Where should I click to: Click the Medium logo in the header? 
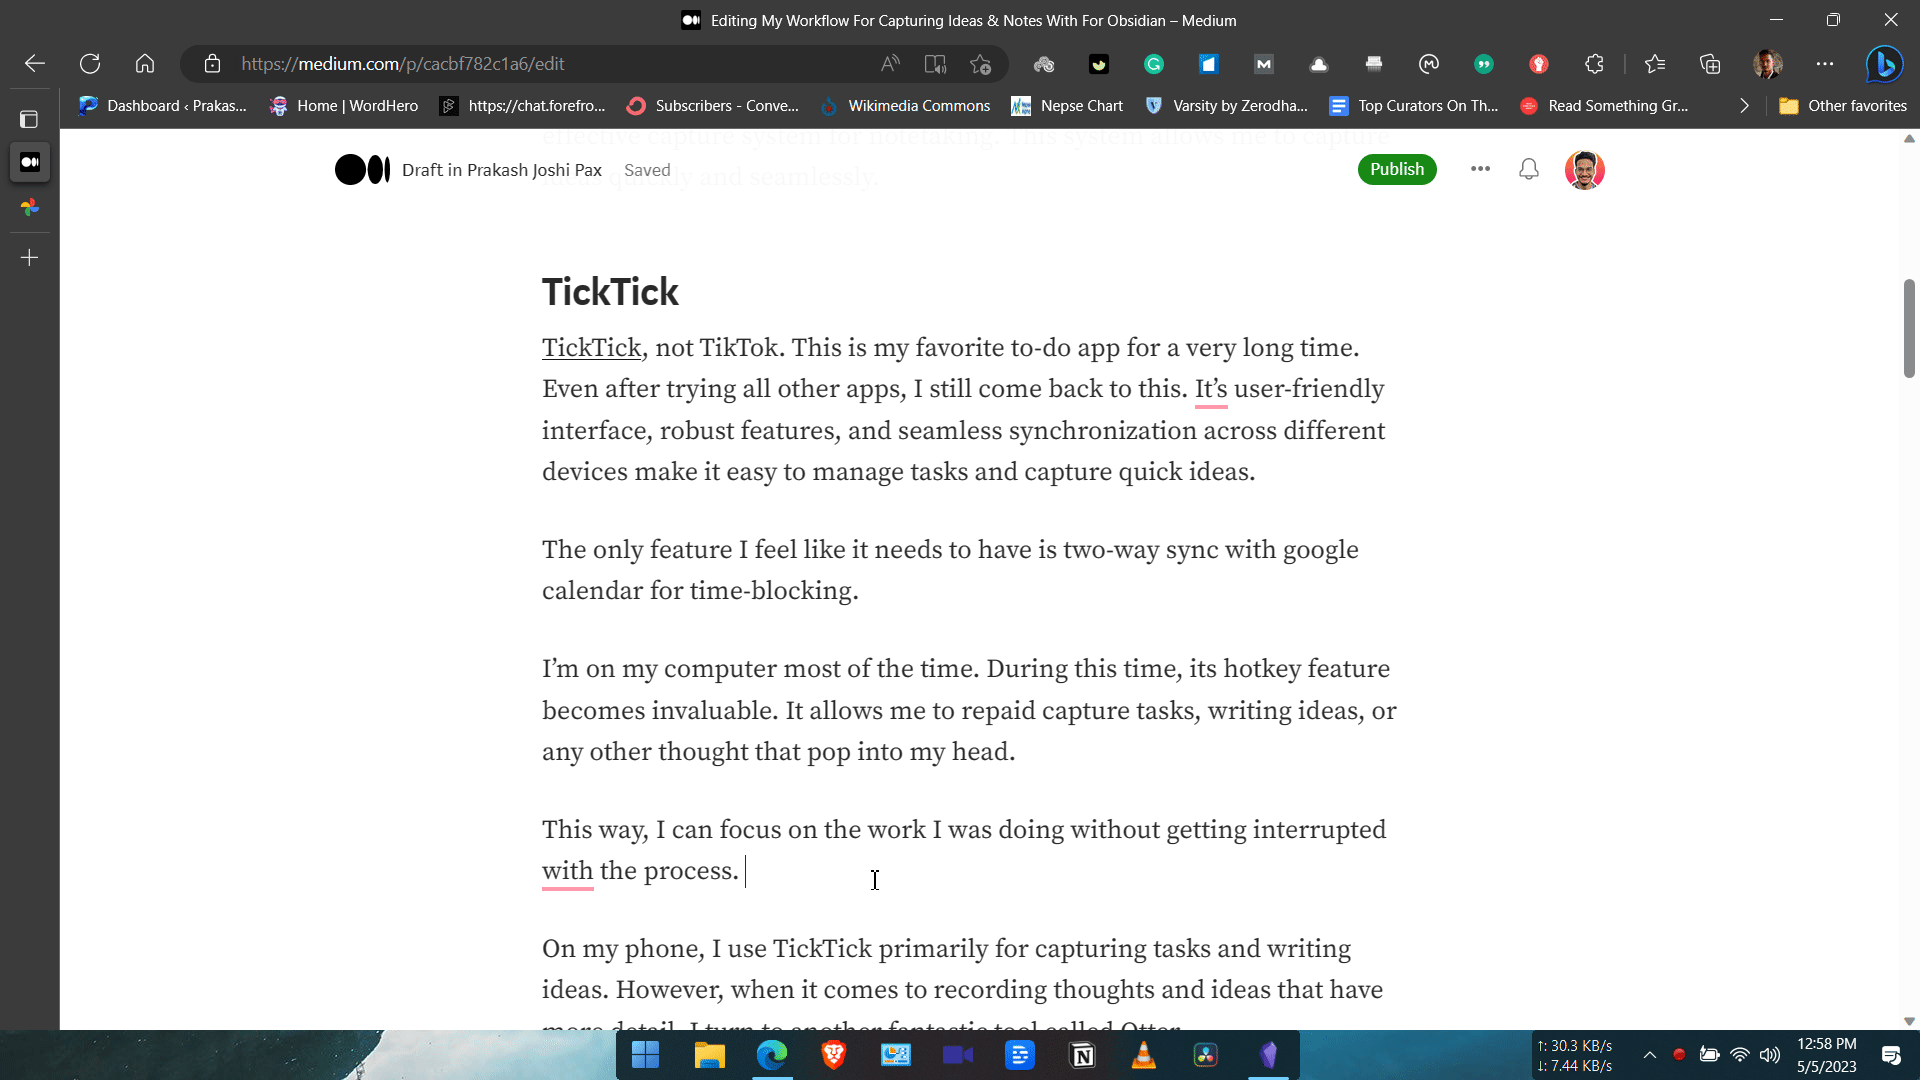coord(362,170)
